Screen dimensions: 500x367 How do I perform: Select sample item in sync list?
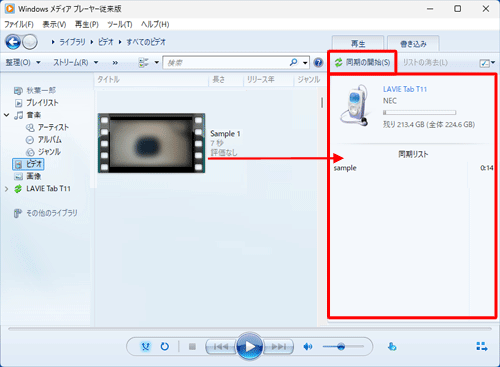click(x=413, y=168)
